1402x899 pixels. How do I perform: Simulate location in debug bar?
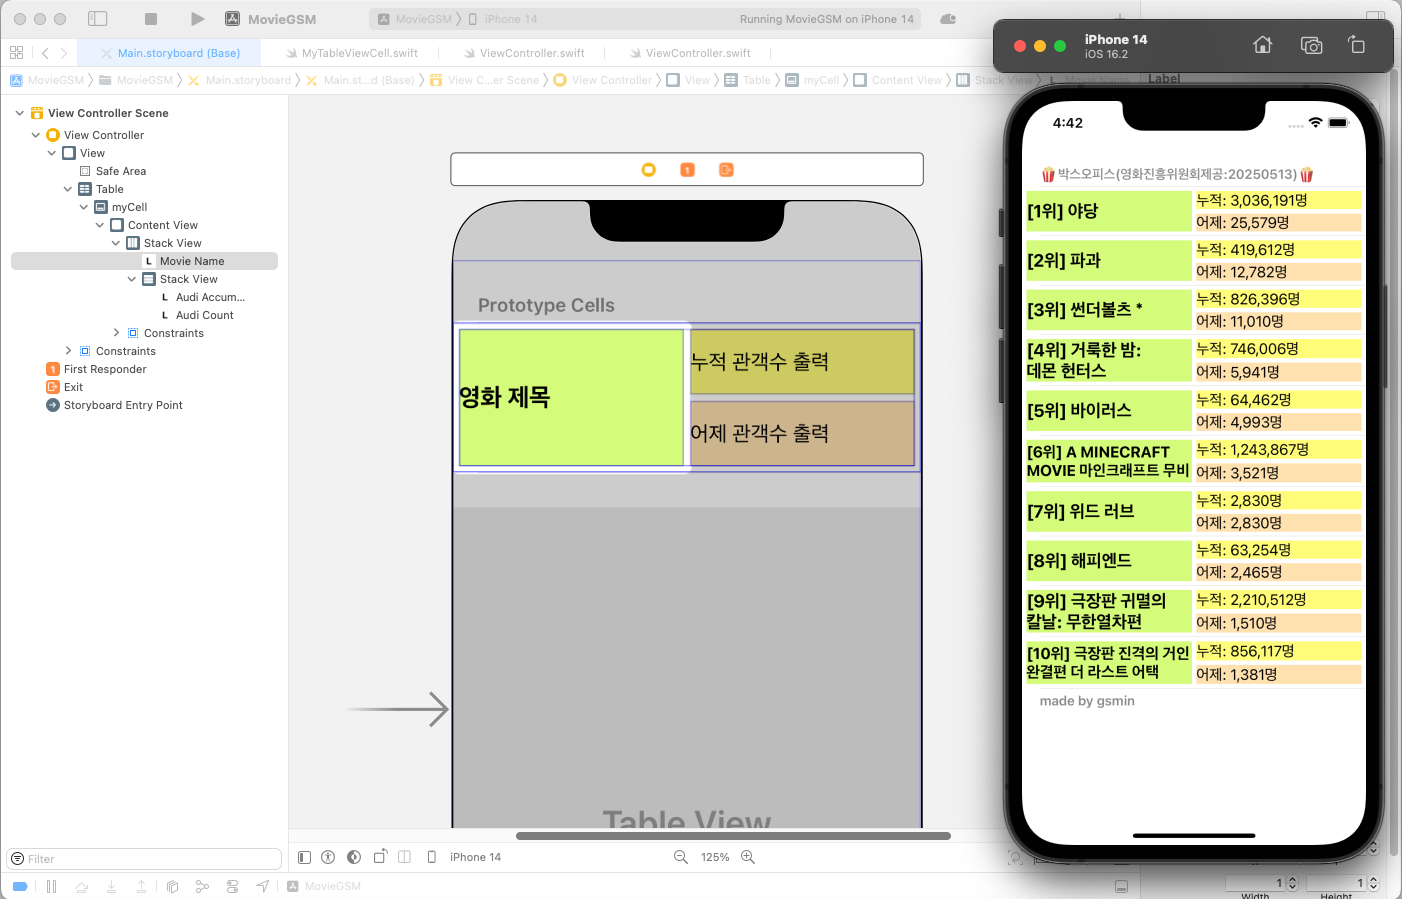coord(263,886)
